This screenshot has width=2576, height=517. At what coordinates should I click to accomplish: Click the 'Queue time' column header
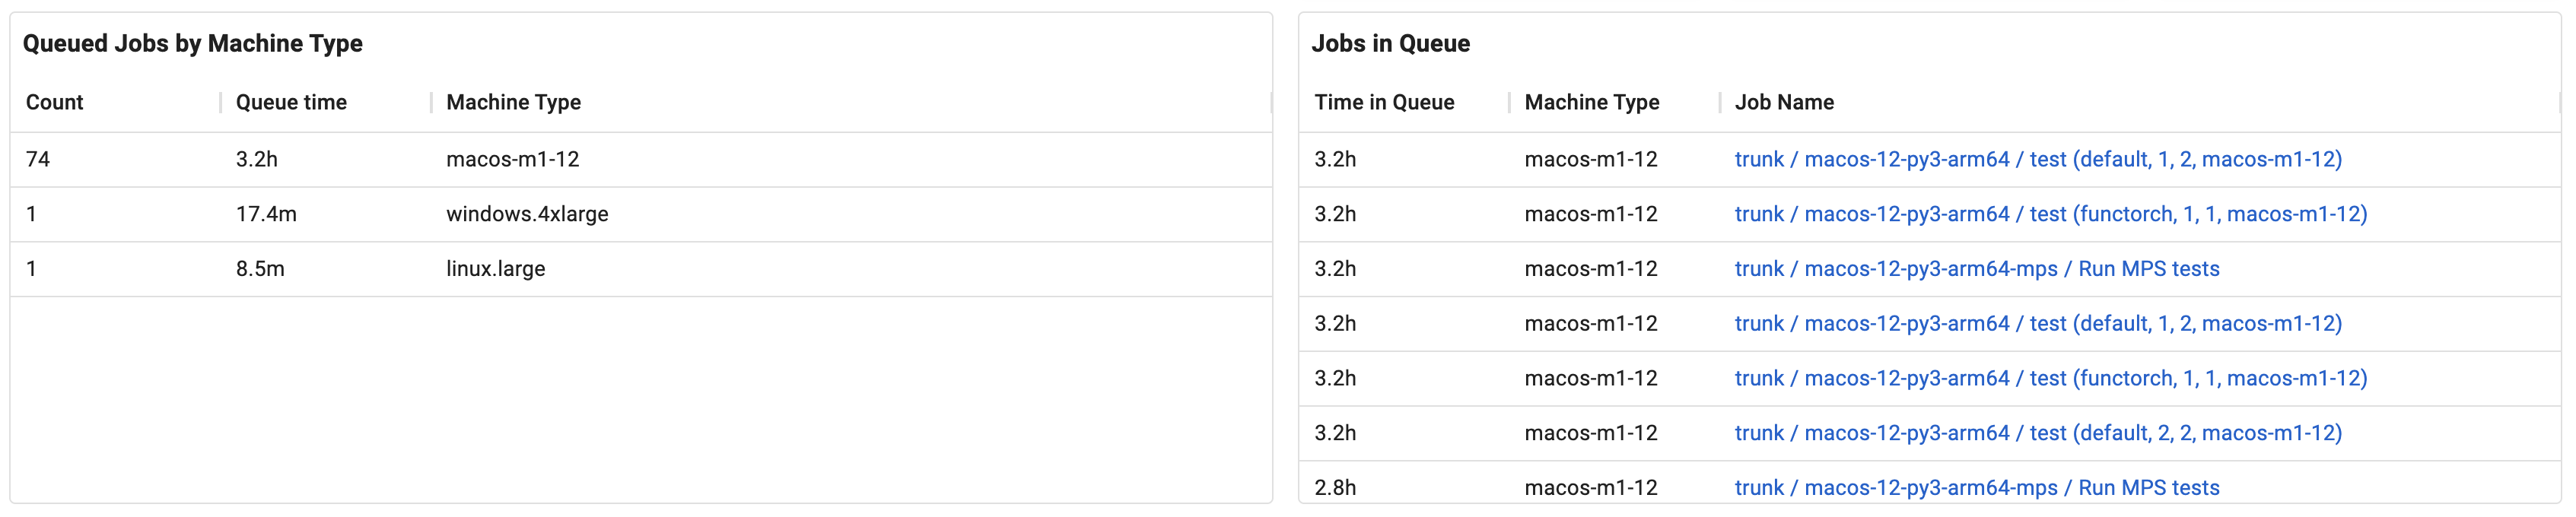290,102
